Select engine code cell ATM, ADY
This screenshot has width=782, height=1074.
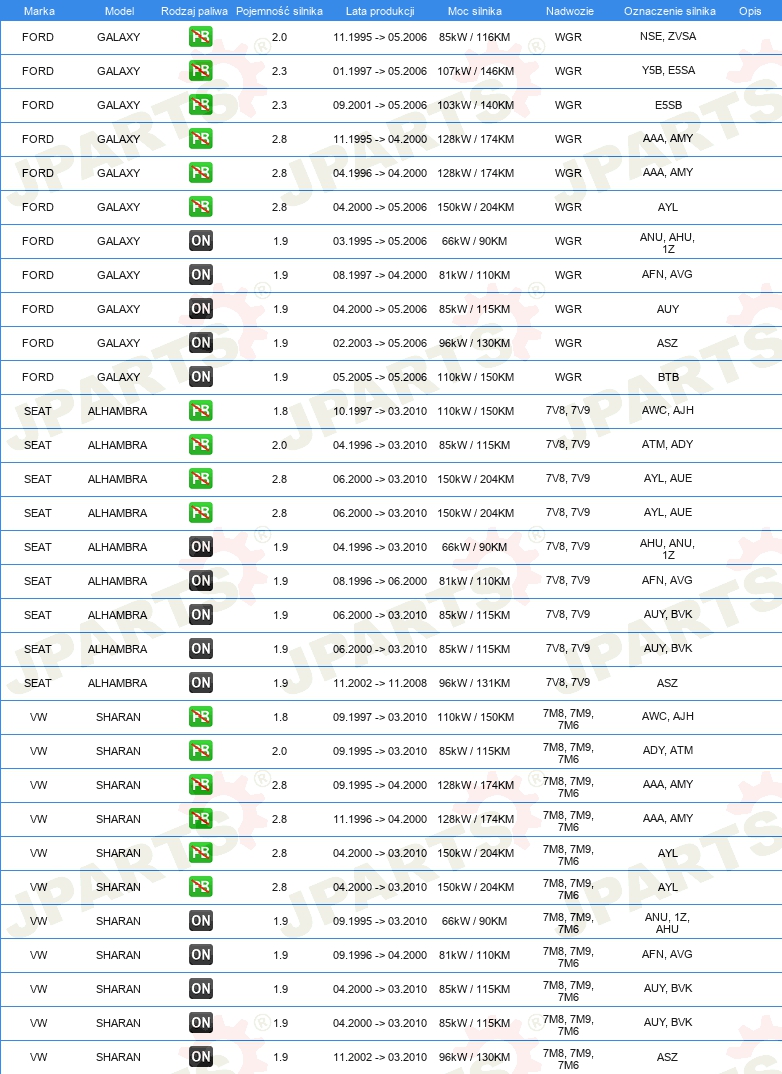click(668, 444)
